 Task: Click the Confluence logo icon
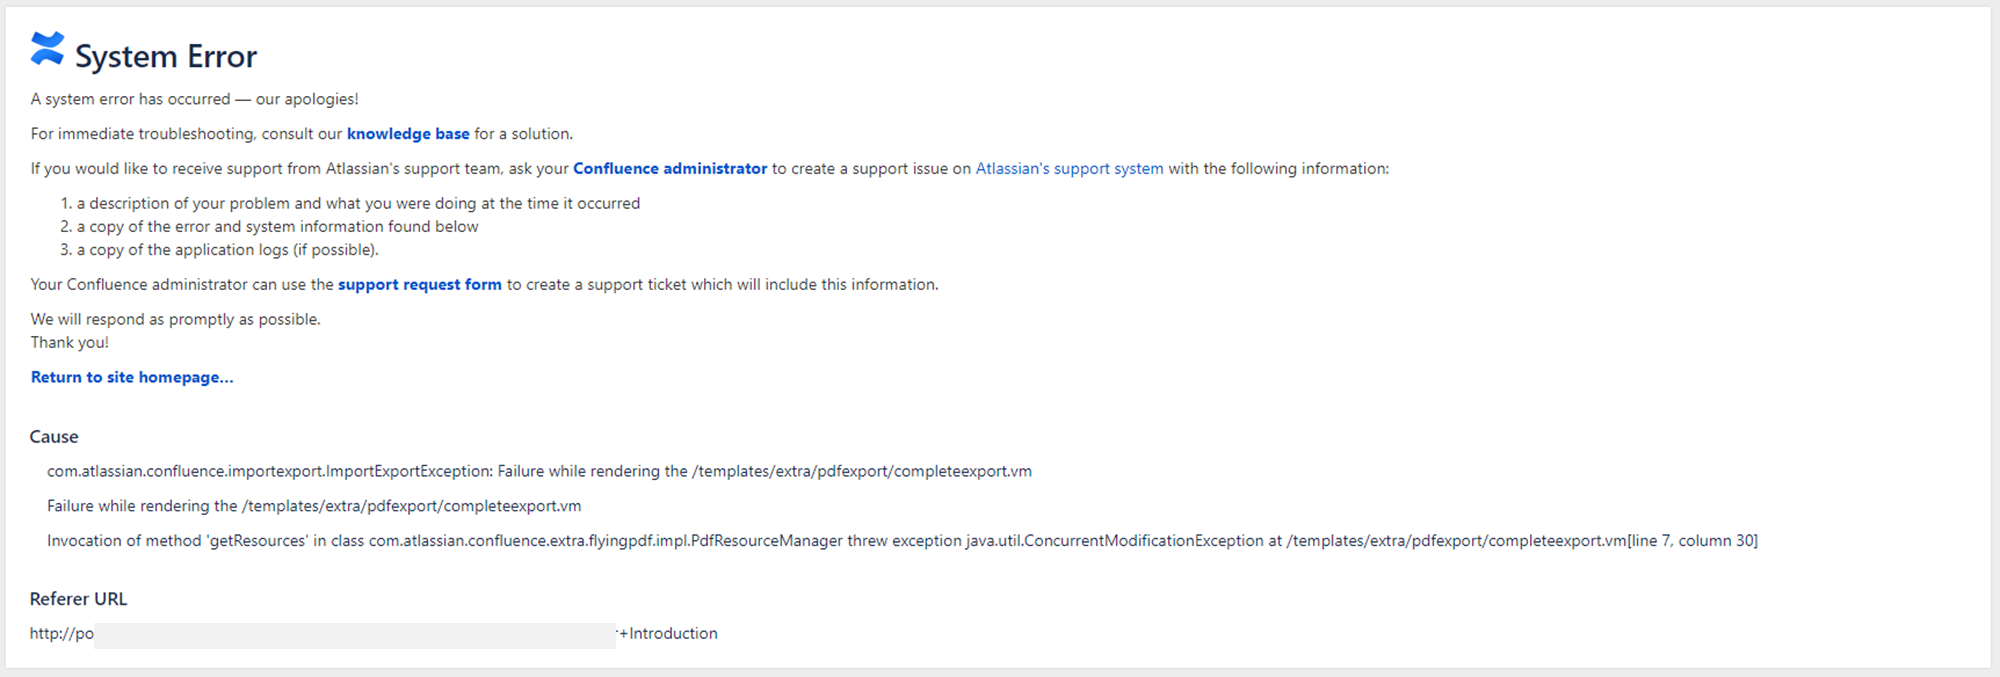tap(47, 49)
